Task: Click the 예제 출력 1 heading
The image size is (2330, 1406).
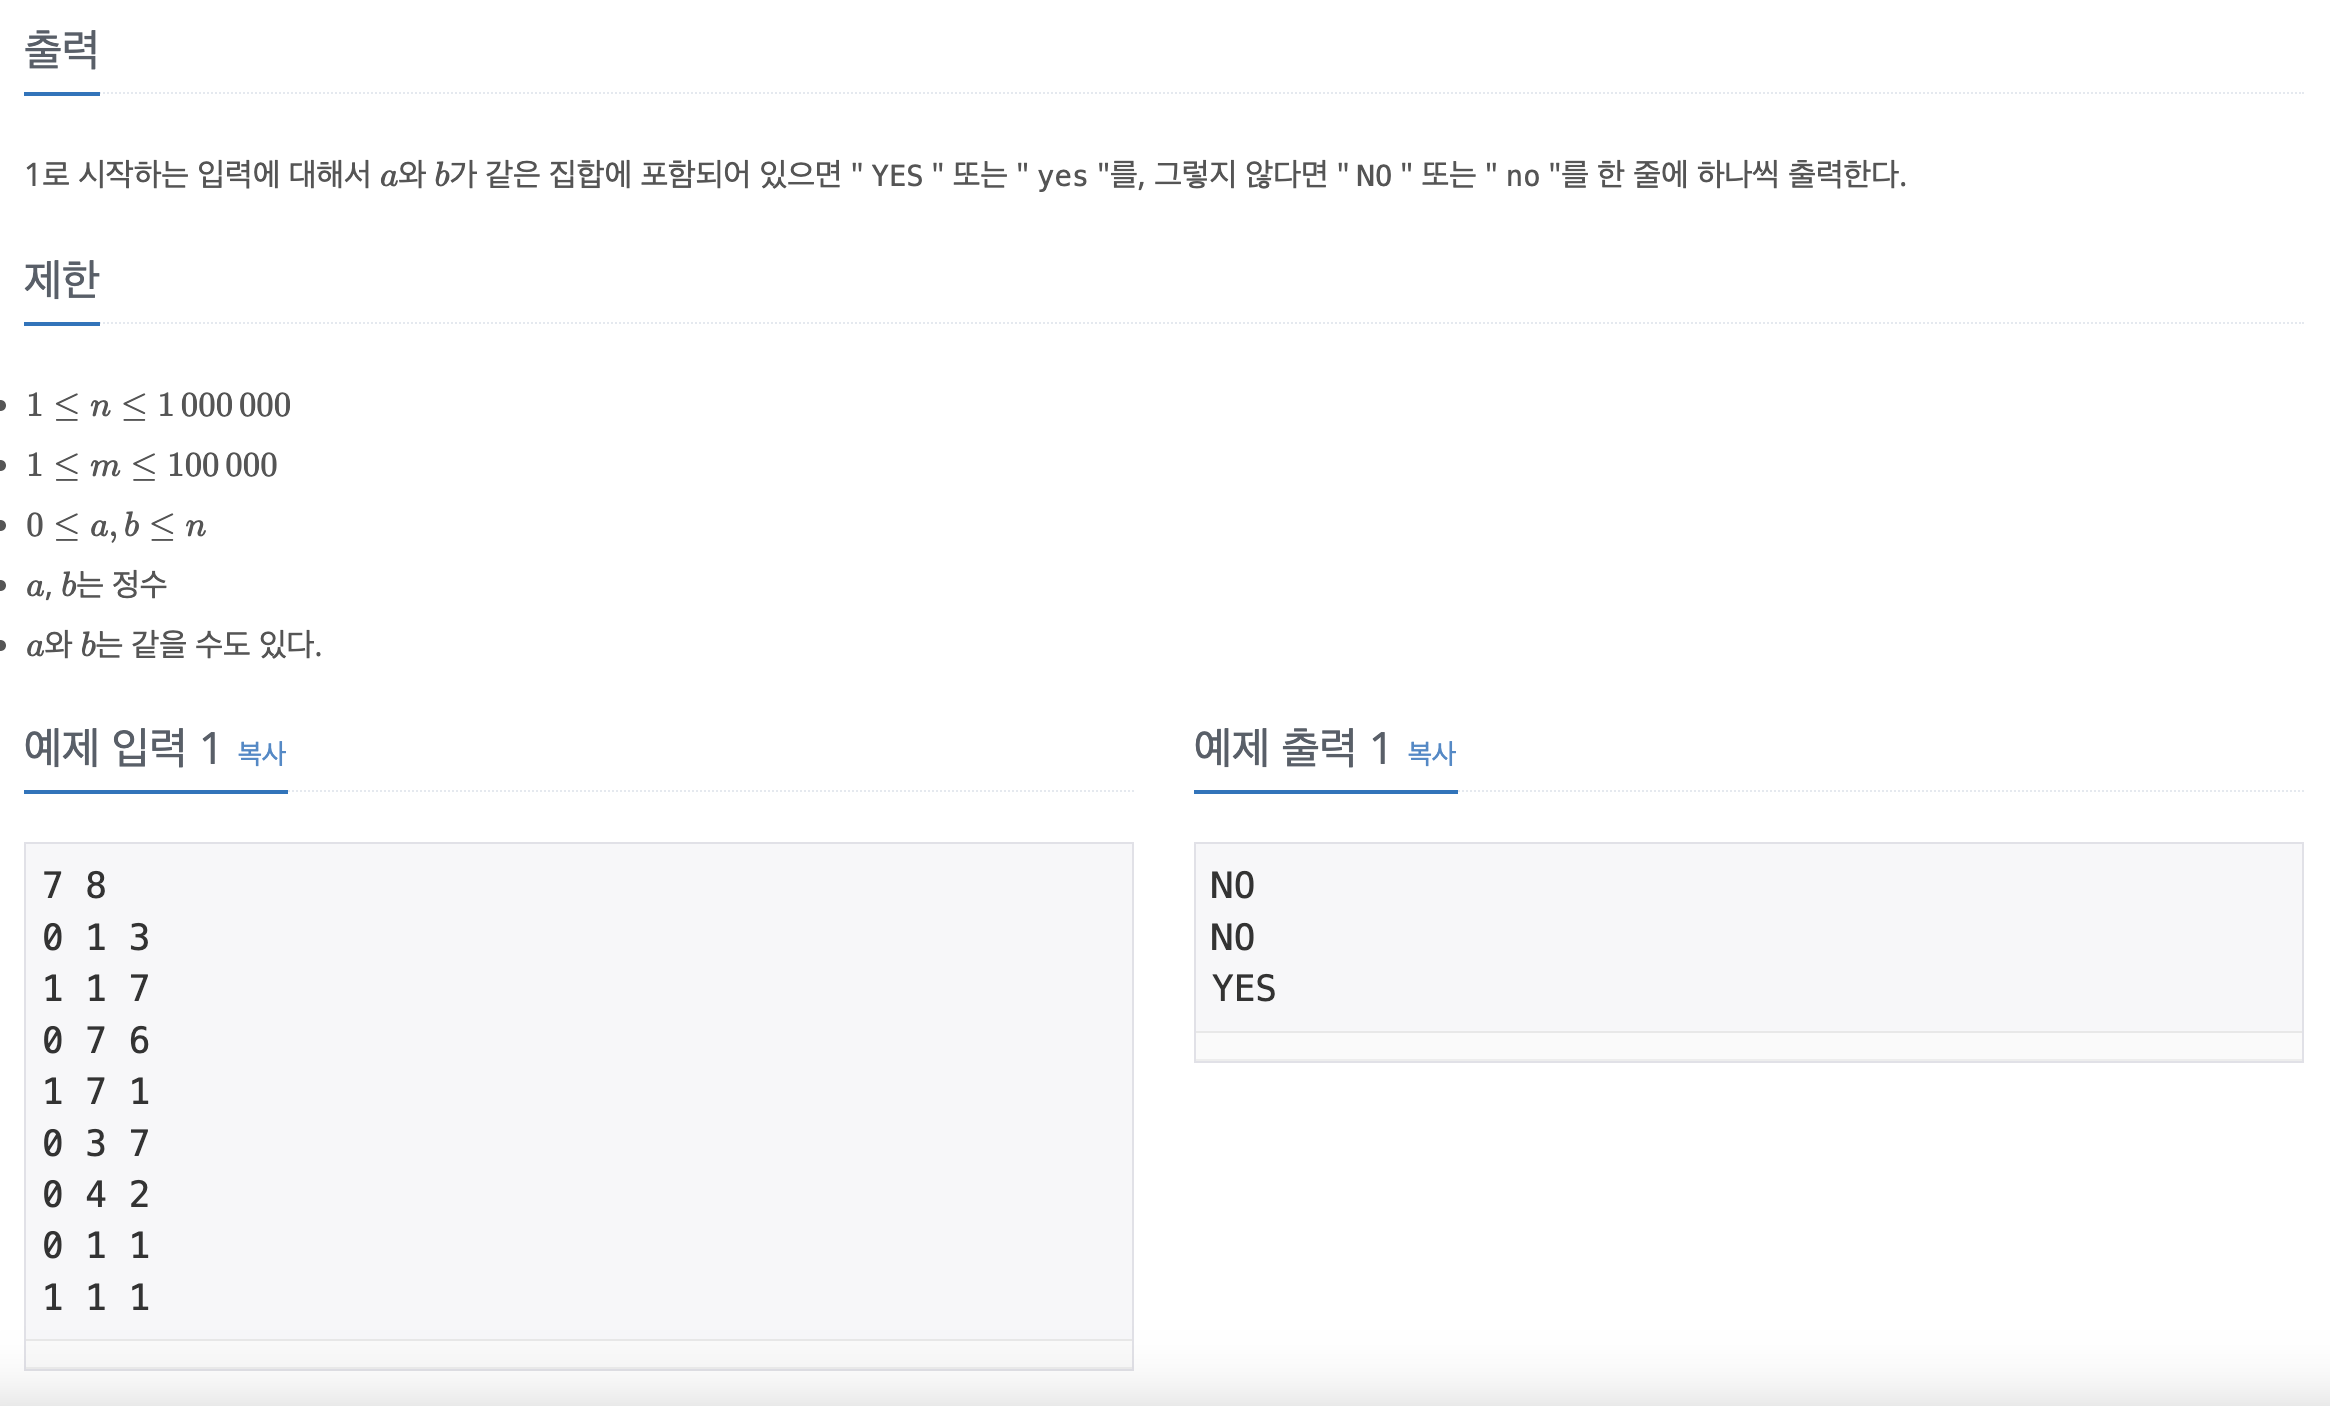Action: click(x=1292, y=748)
